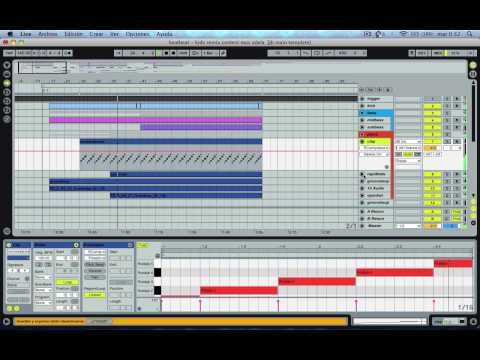Toggle the Follow button in transport
480x360 pixels.
(118, 53)
